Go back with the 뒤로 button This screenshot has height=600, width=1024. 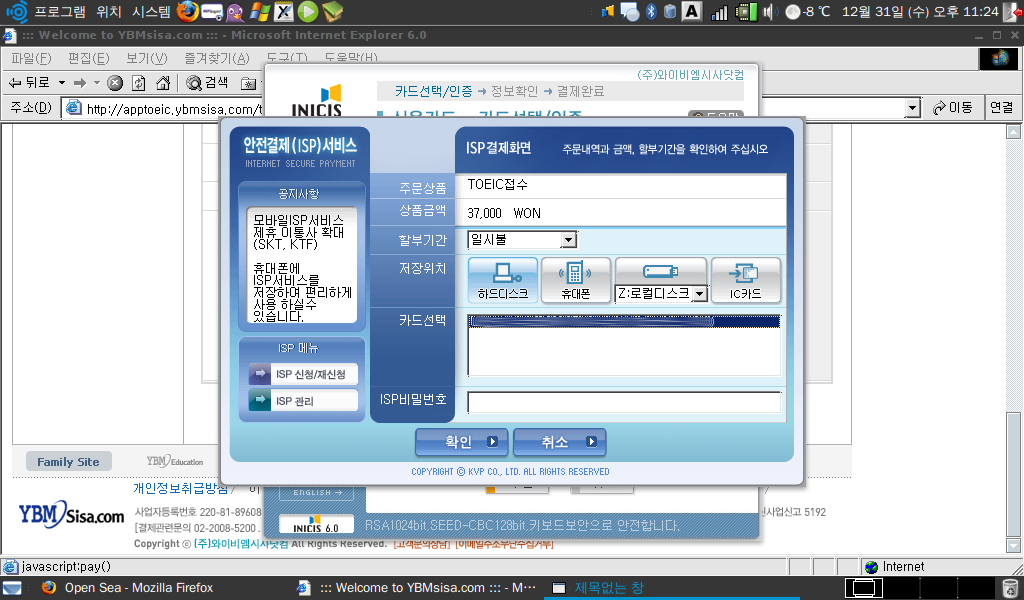[x=29, y=82]
